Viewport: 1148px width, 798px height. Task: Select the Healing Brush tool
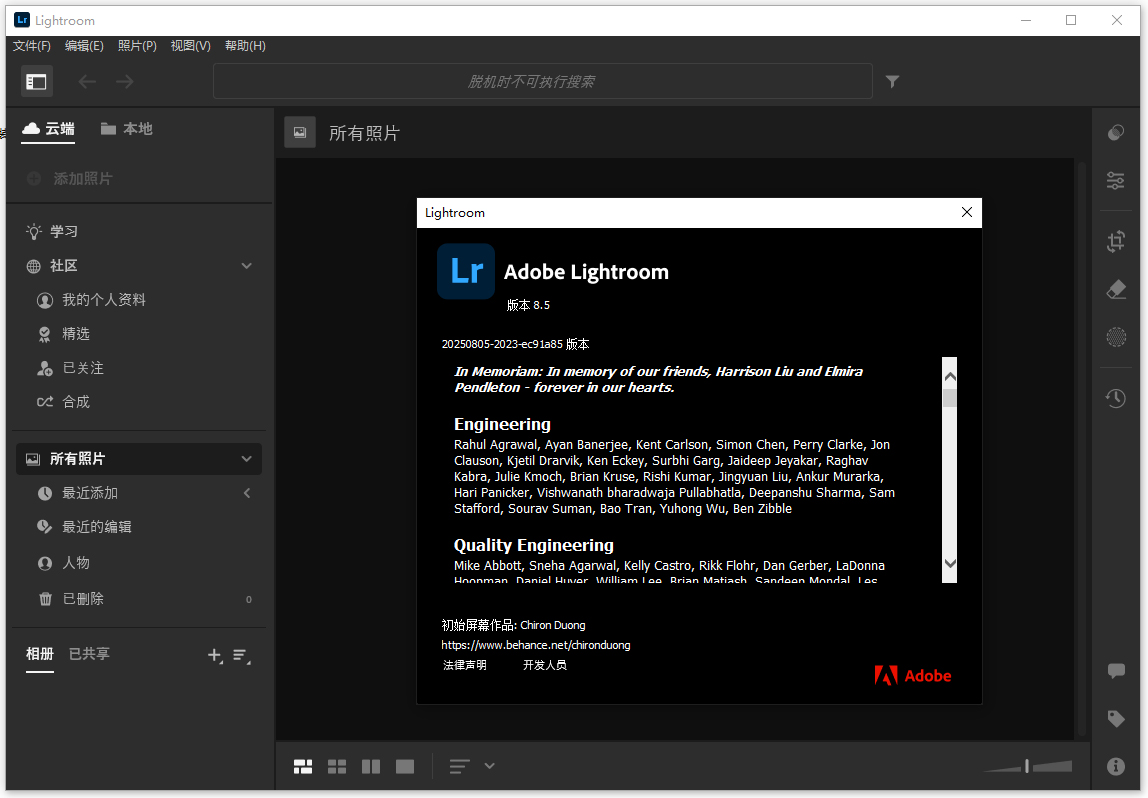(x=1116, y=289)
